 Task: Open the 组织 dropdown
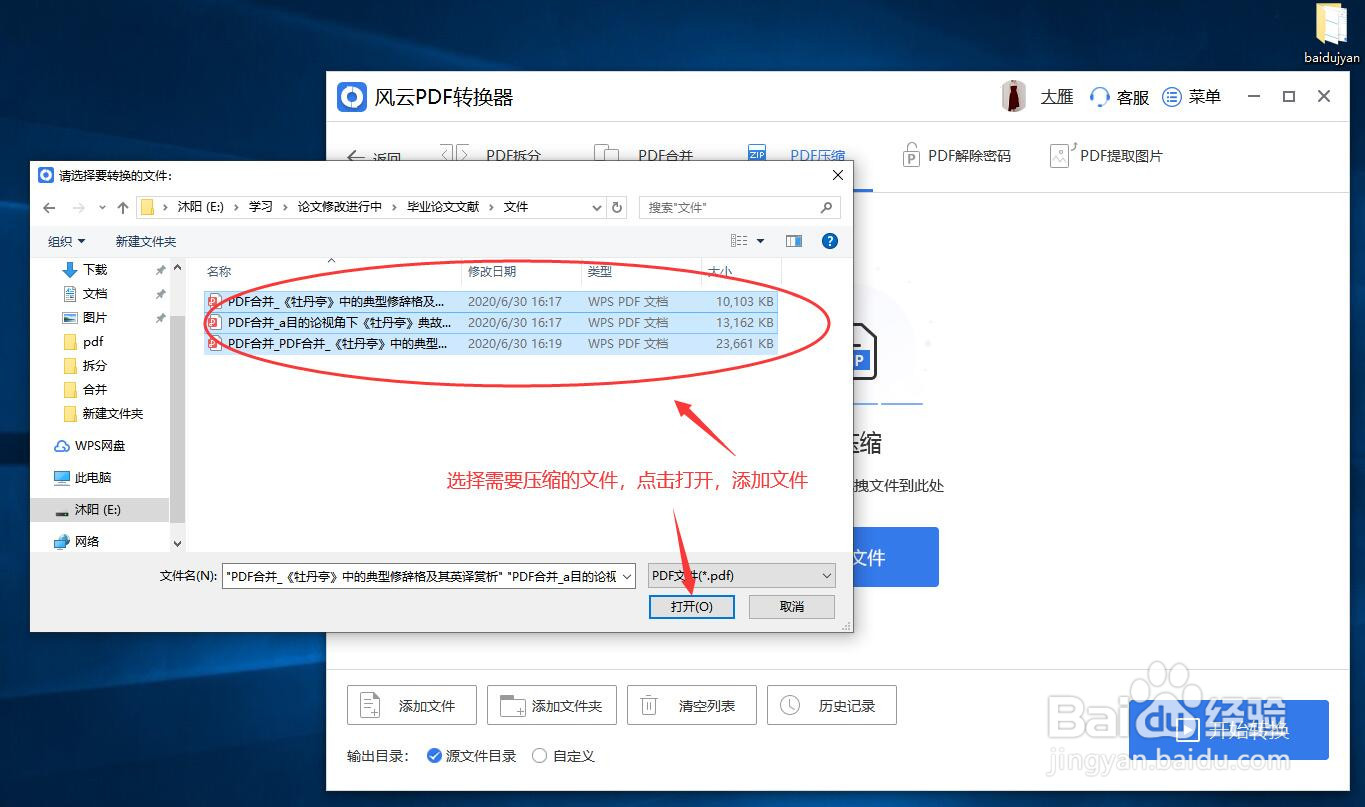point(66,240)
